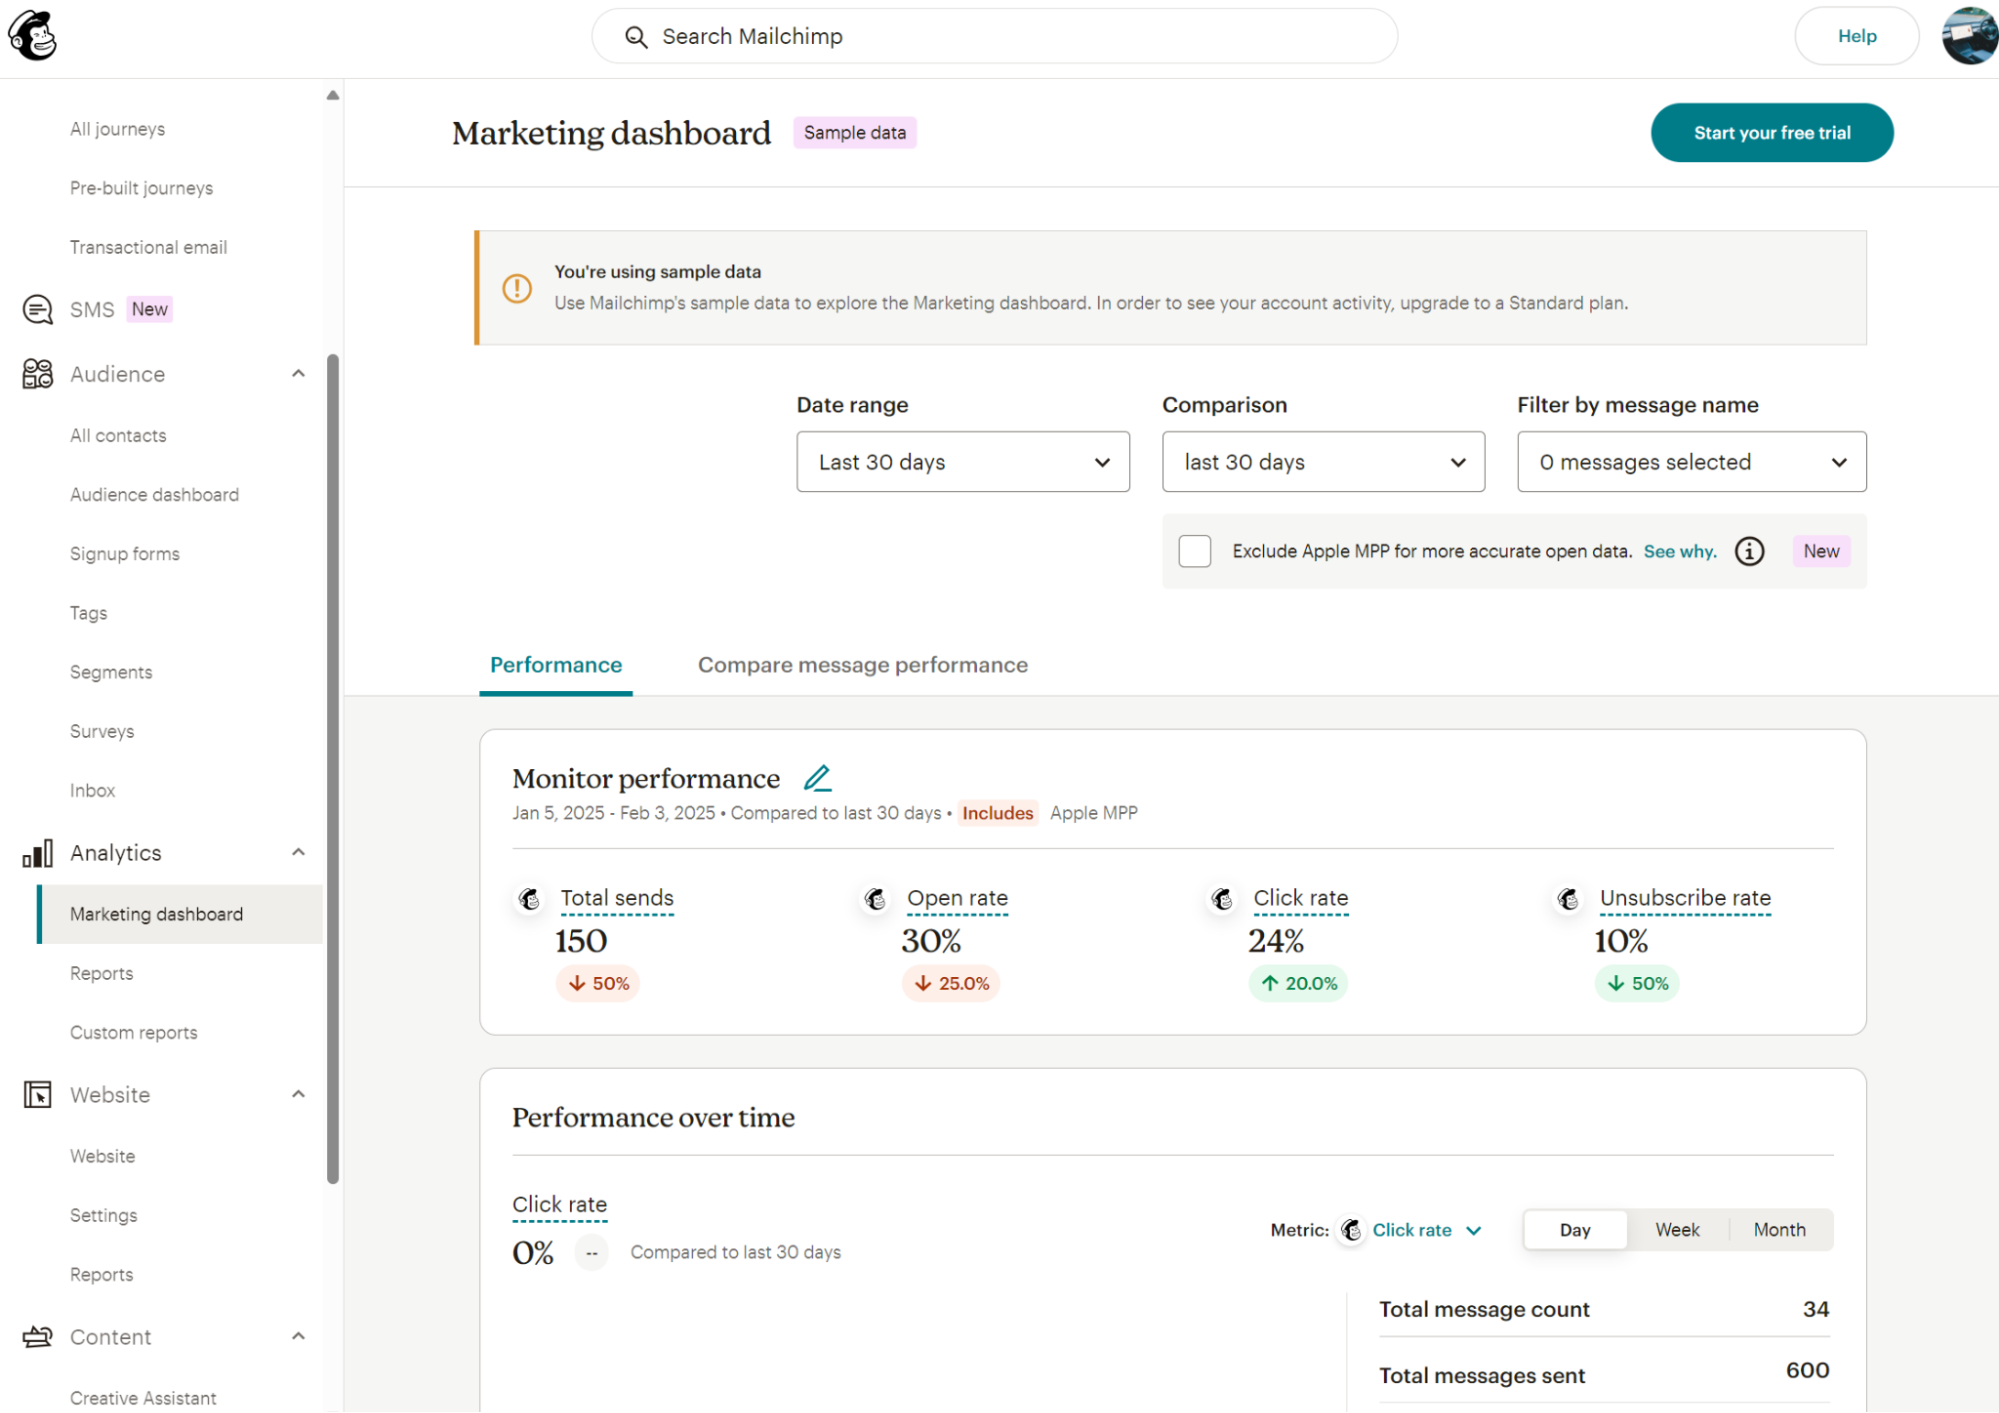Collapse the Analytics section chevron
Viewport: 1999px width, 1413px height.
[x=298, y=853]
